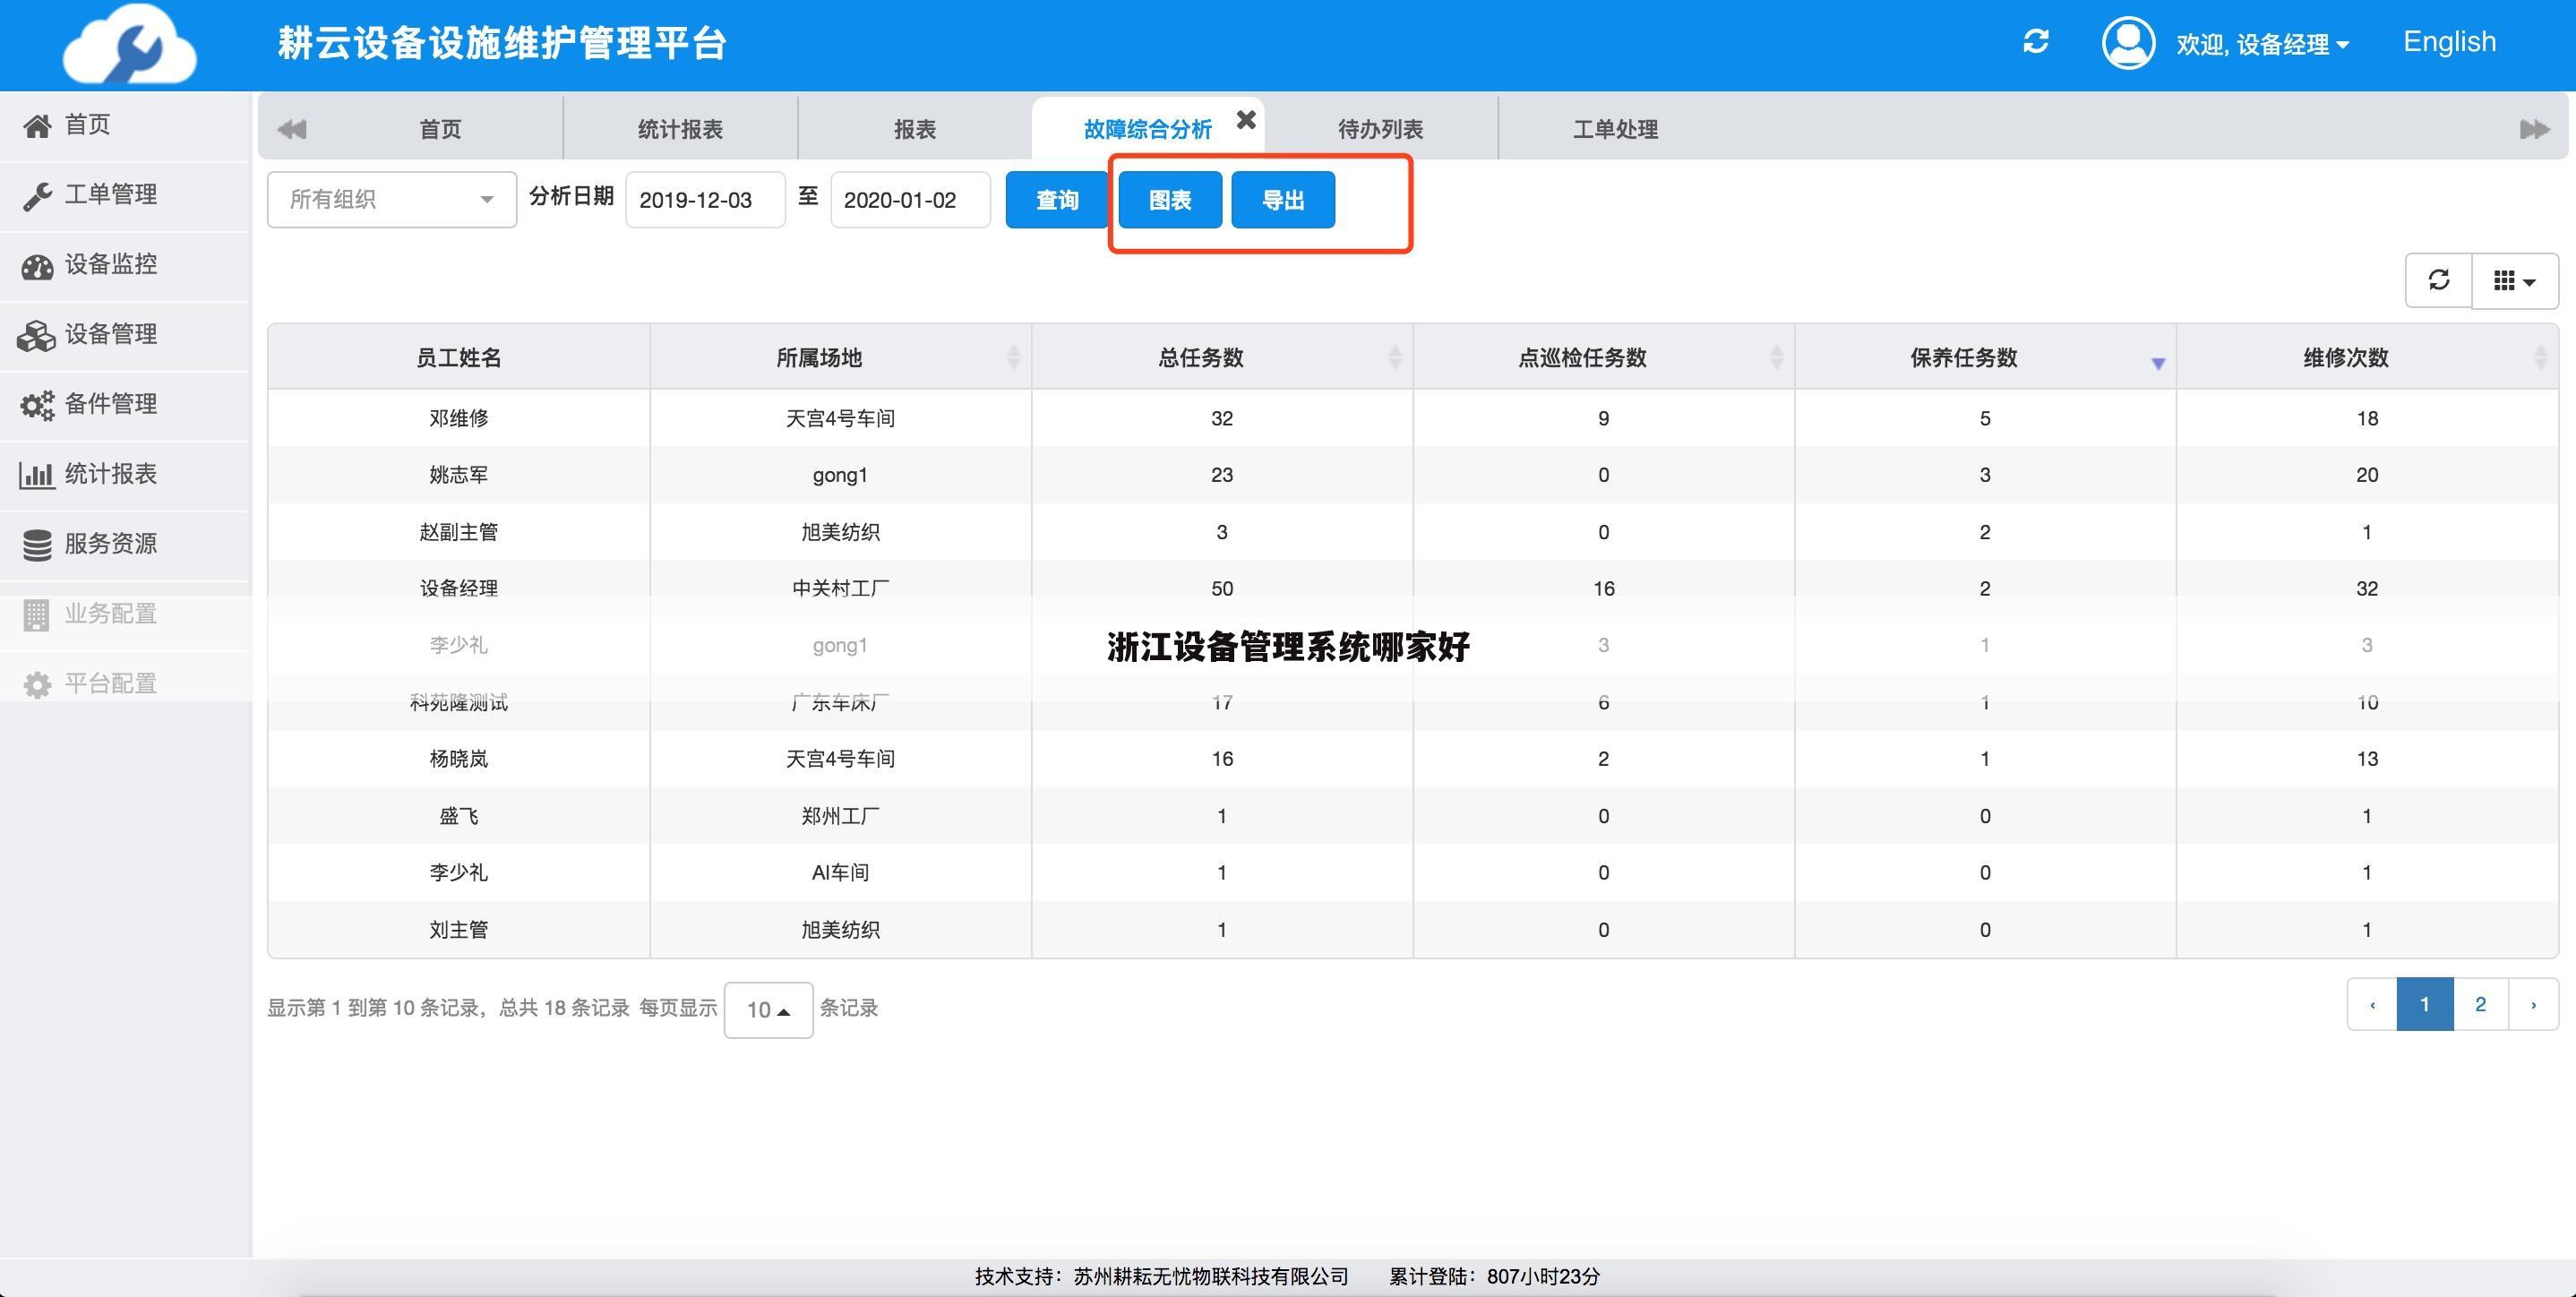The width and height of the screenshot is (2576, 1297).
Task: Sort by 点巡检任务数 column
Action: 1604,357
